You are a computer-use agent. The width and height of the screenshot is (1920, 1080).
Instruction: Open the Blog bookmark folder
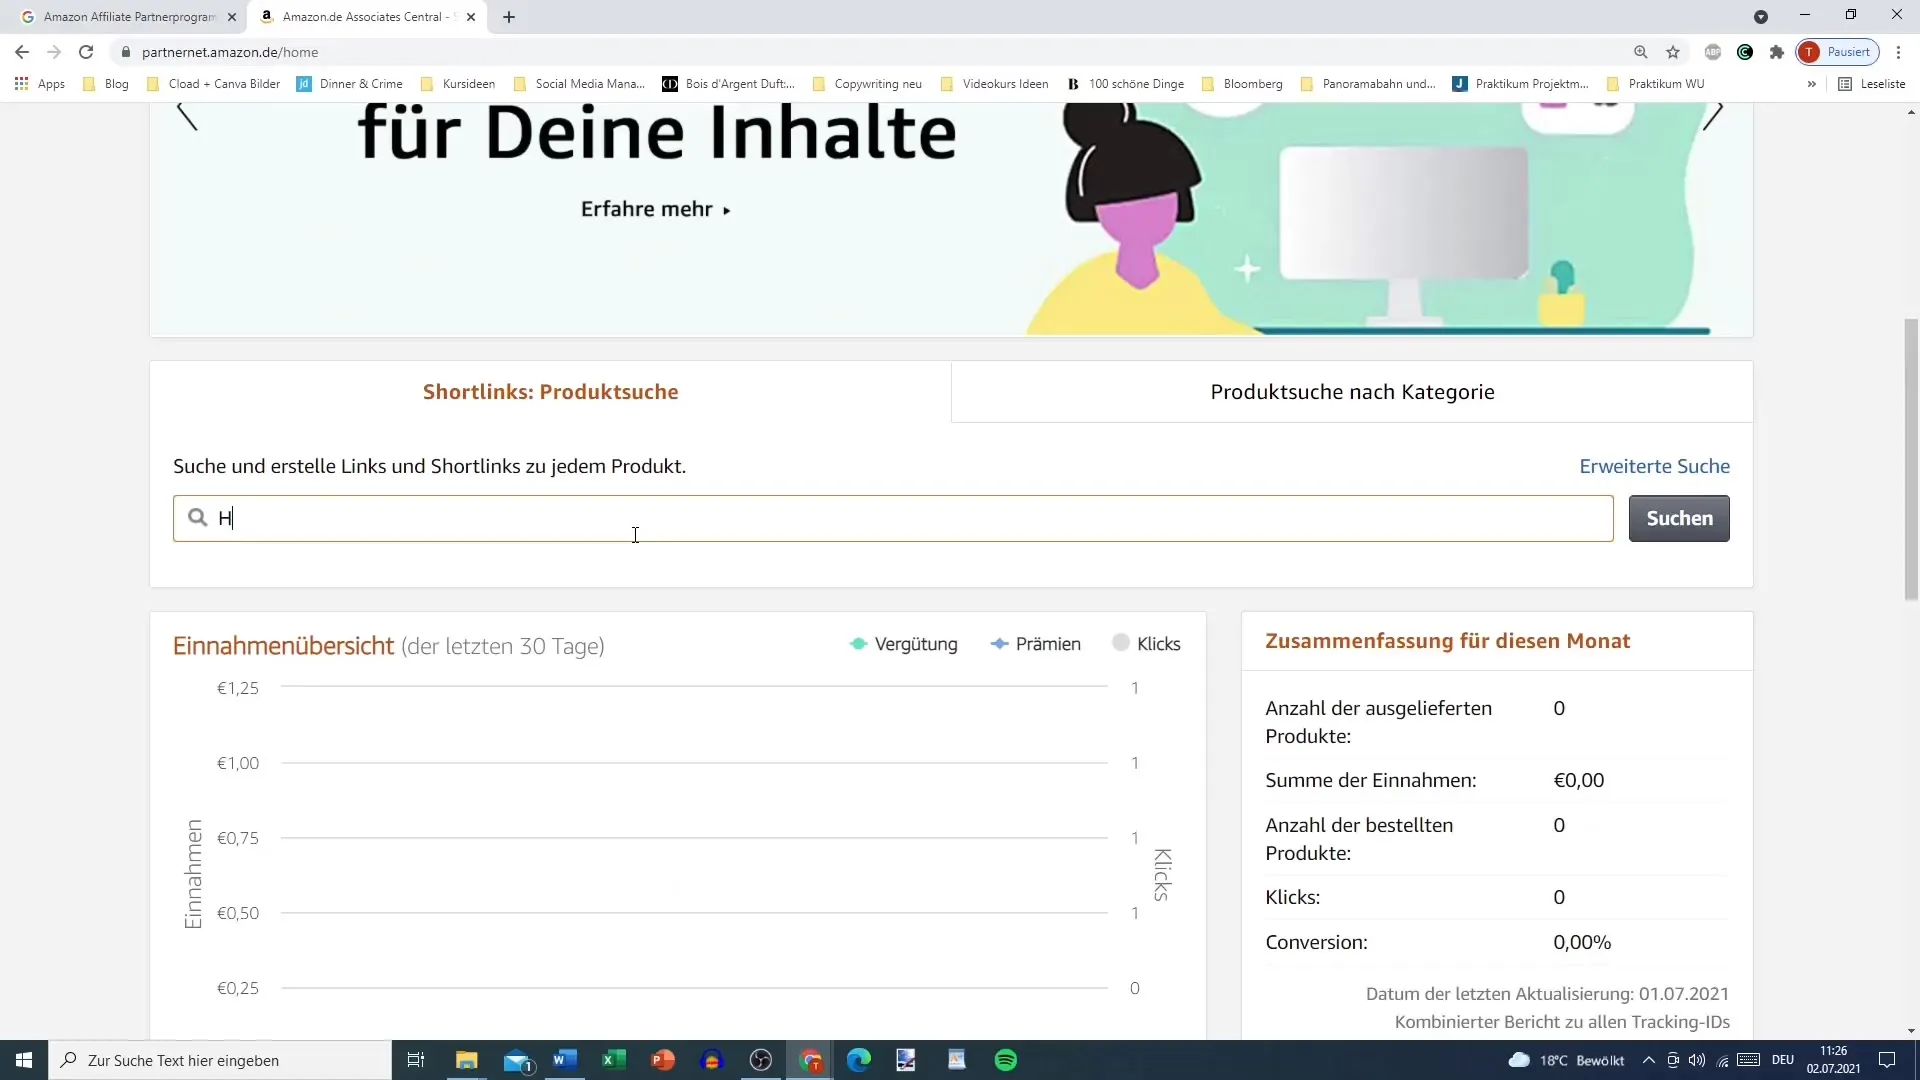click(106, 84)
